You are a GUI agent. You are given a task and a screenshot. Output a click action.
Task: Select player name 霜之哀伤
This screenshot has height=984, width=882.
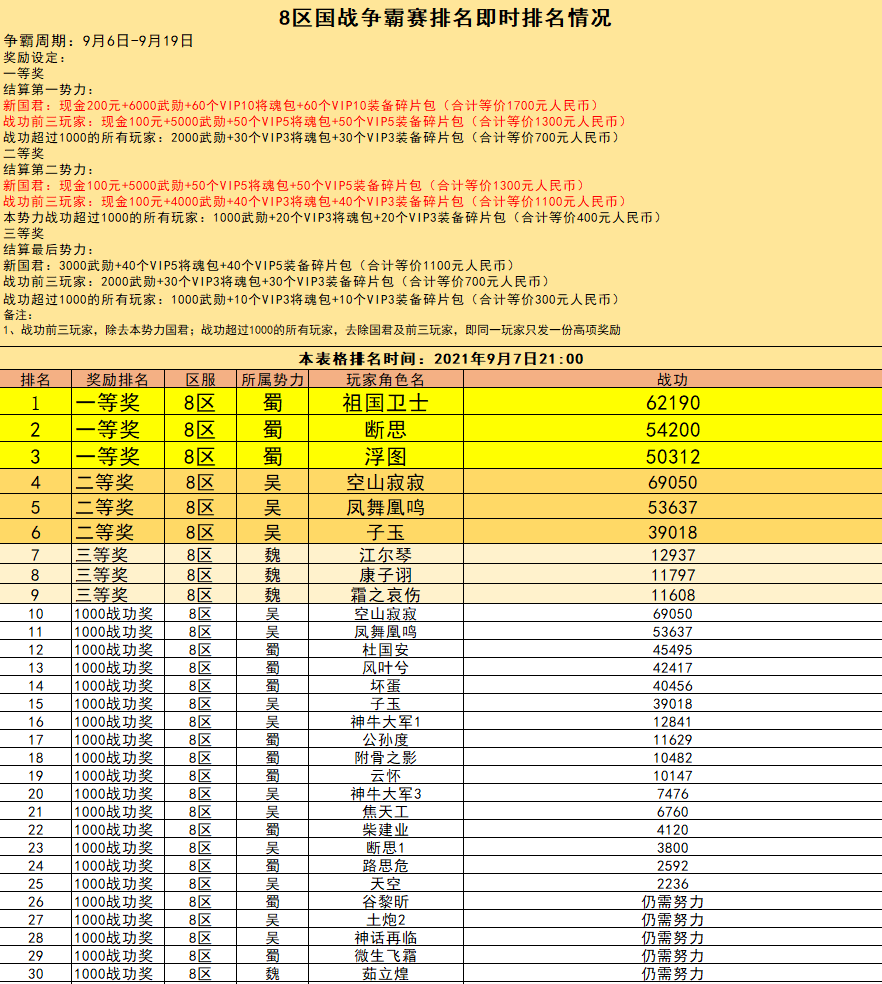[385, 595]
